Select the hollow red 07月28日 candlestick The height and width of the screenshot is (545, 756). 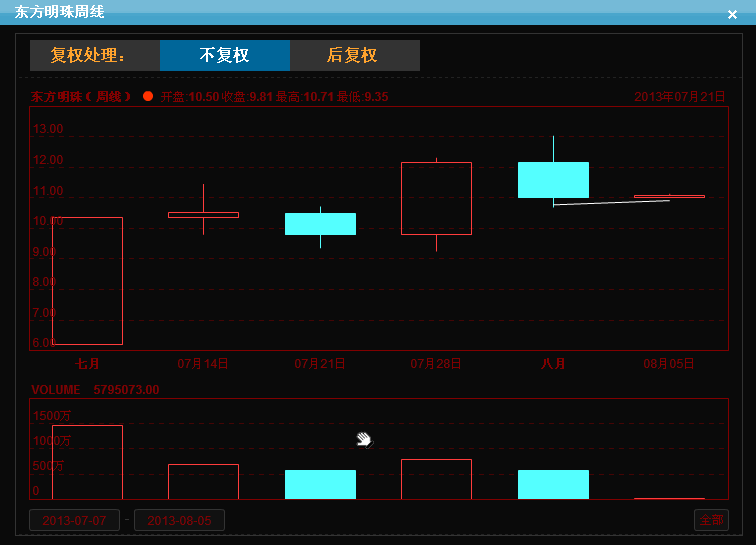[x=436, y=198]
